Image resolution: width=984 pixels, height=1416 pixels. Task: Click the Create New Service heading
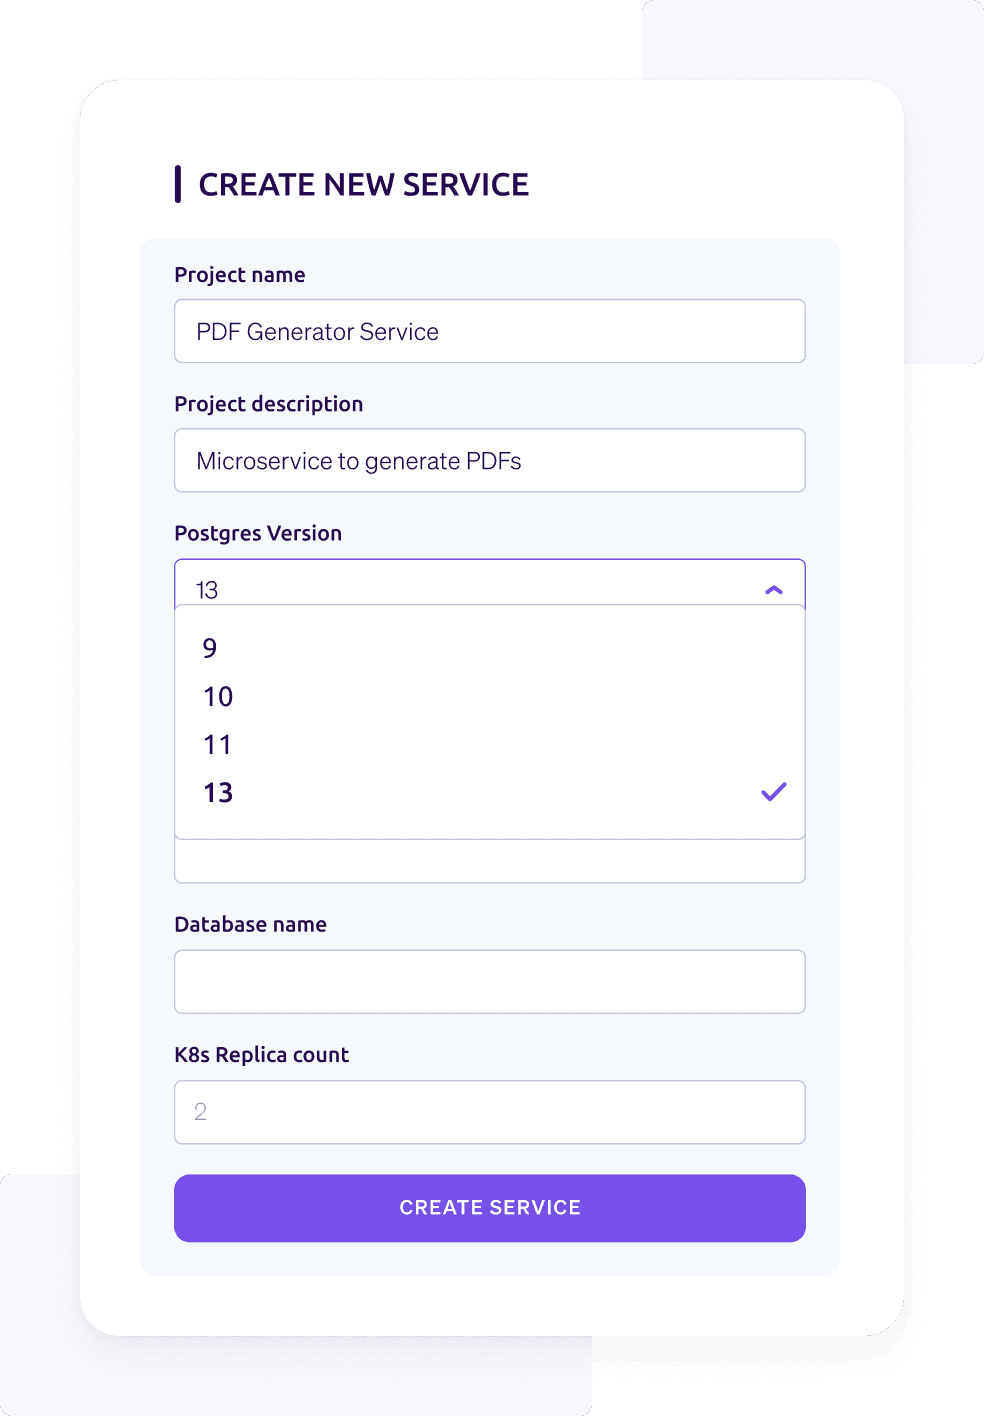[x=364, y=184]
